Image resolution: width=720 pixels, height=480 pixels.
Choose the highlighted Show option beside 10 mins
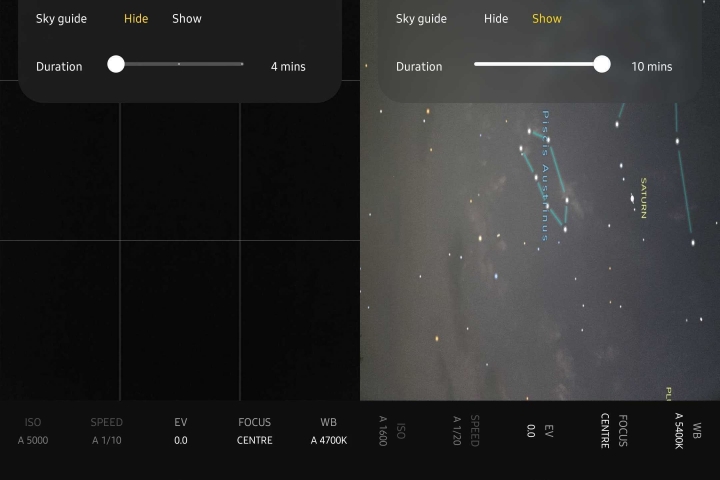(546, 19)
